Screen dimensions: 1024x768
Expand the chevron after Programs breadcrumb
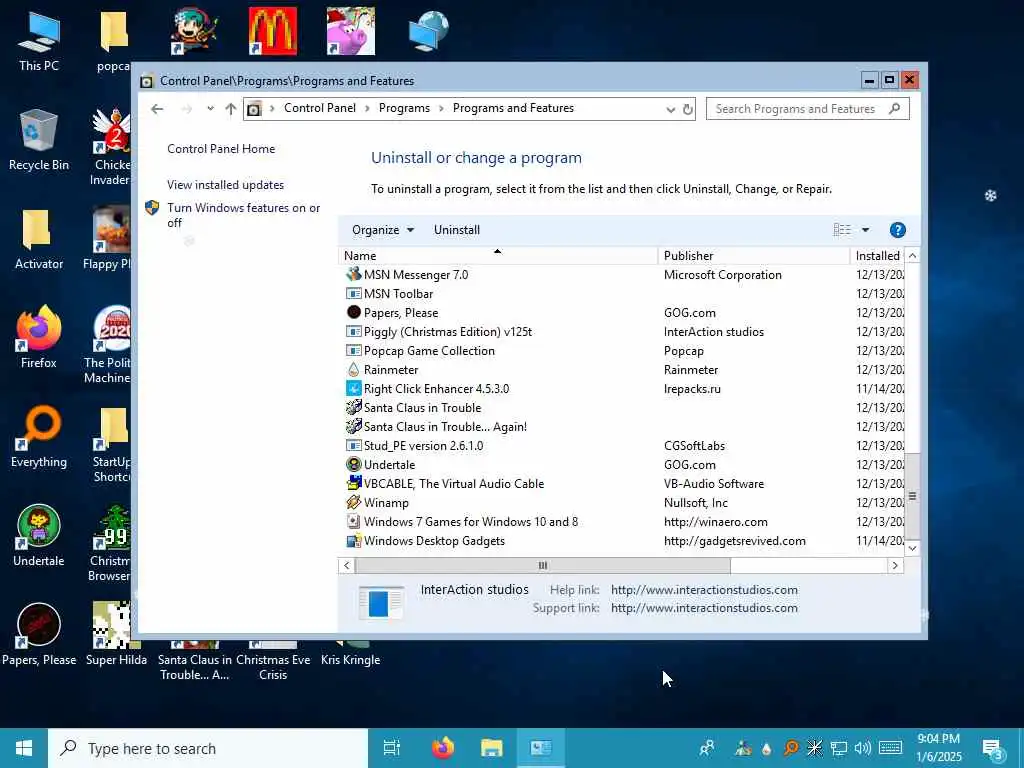pos(441,108)
